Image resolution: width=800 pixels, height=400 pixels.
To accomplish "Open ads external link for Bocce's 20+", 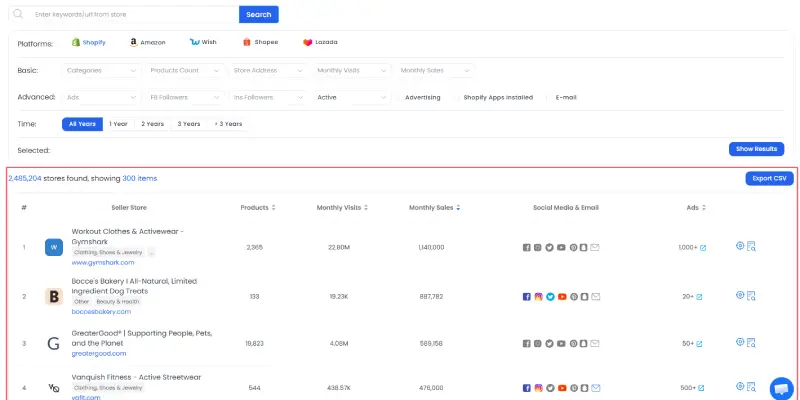I will coord(699,297).
